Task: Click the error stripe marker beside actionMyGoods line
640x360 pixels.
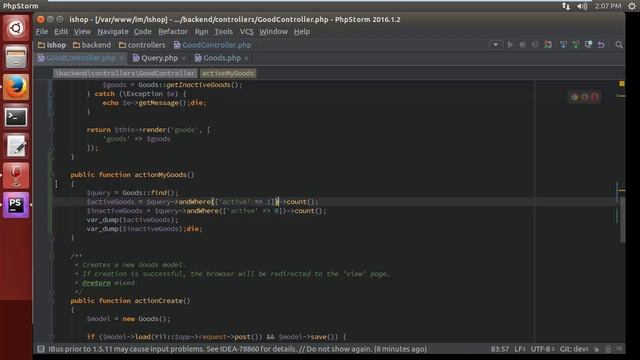Action: 622,190
